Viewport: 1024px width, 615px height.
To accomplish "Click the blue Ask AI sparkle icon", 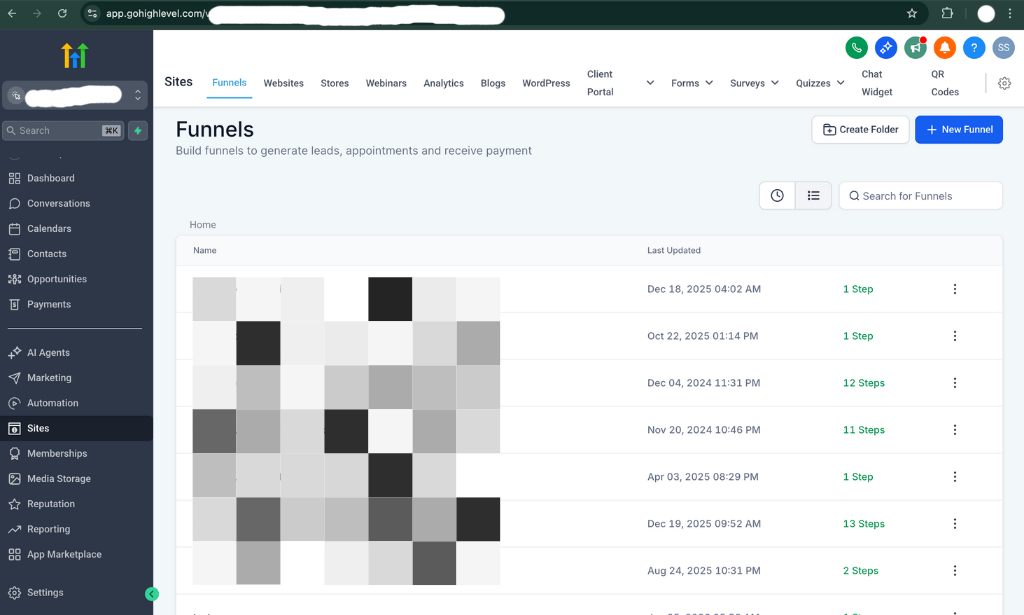I will (x=885, y=47).
